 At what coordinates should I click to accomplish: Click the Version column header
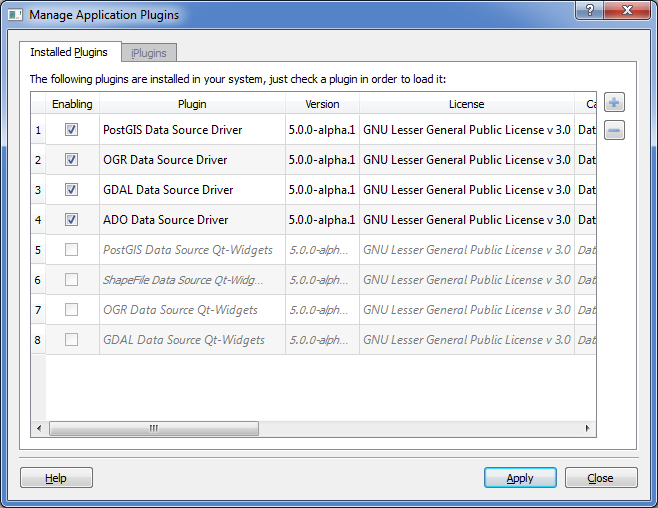tap(322, 104)
